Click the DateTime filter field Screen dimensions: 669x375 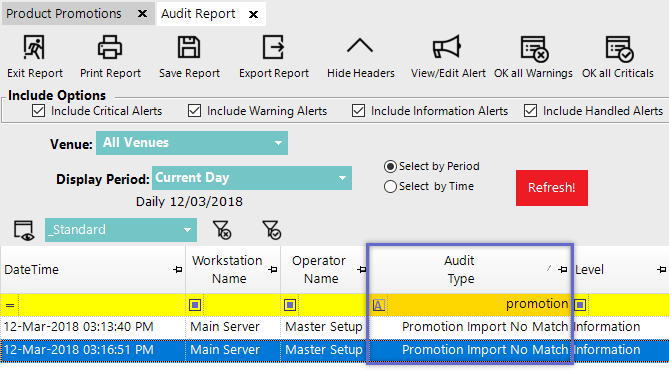click(x=102, y=305)
